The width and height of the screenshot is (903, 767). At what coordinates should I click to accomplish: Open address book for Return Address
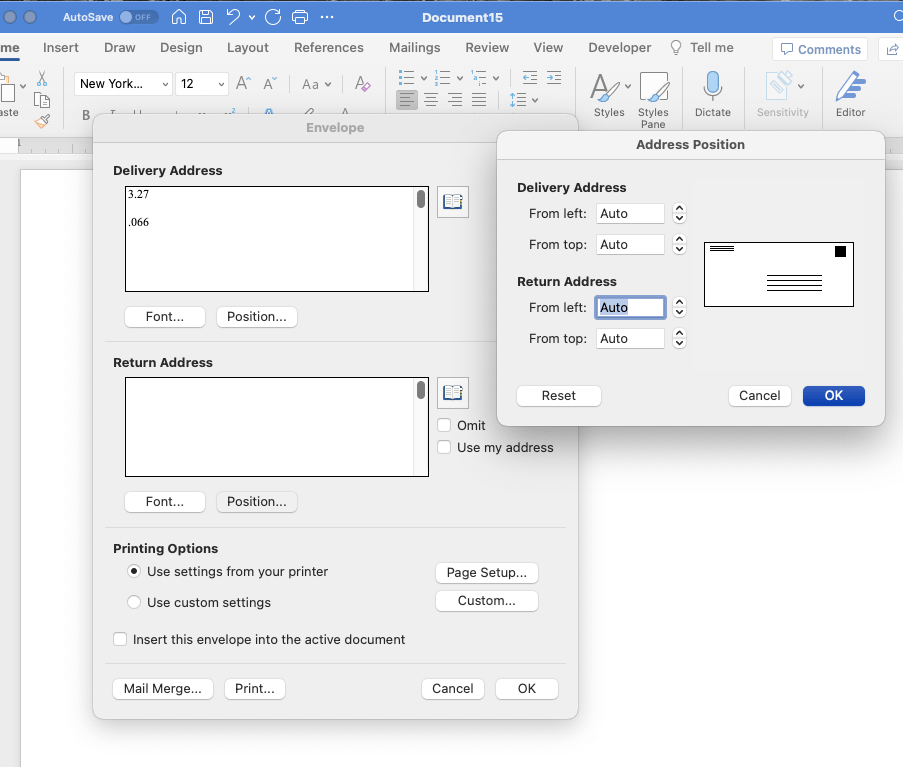453,393
